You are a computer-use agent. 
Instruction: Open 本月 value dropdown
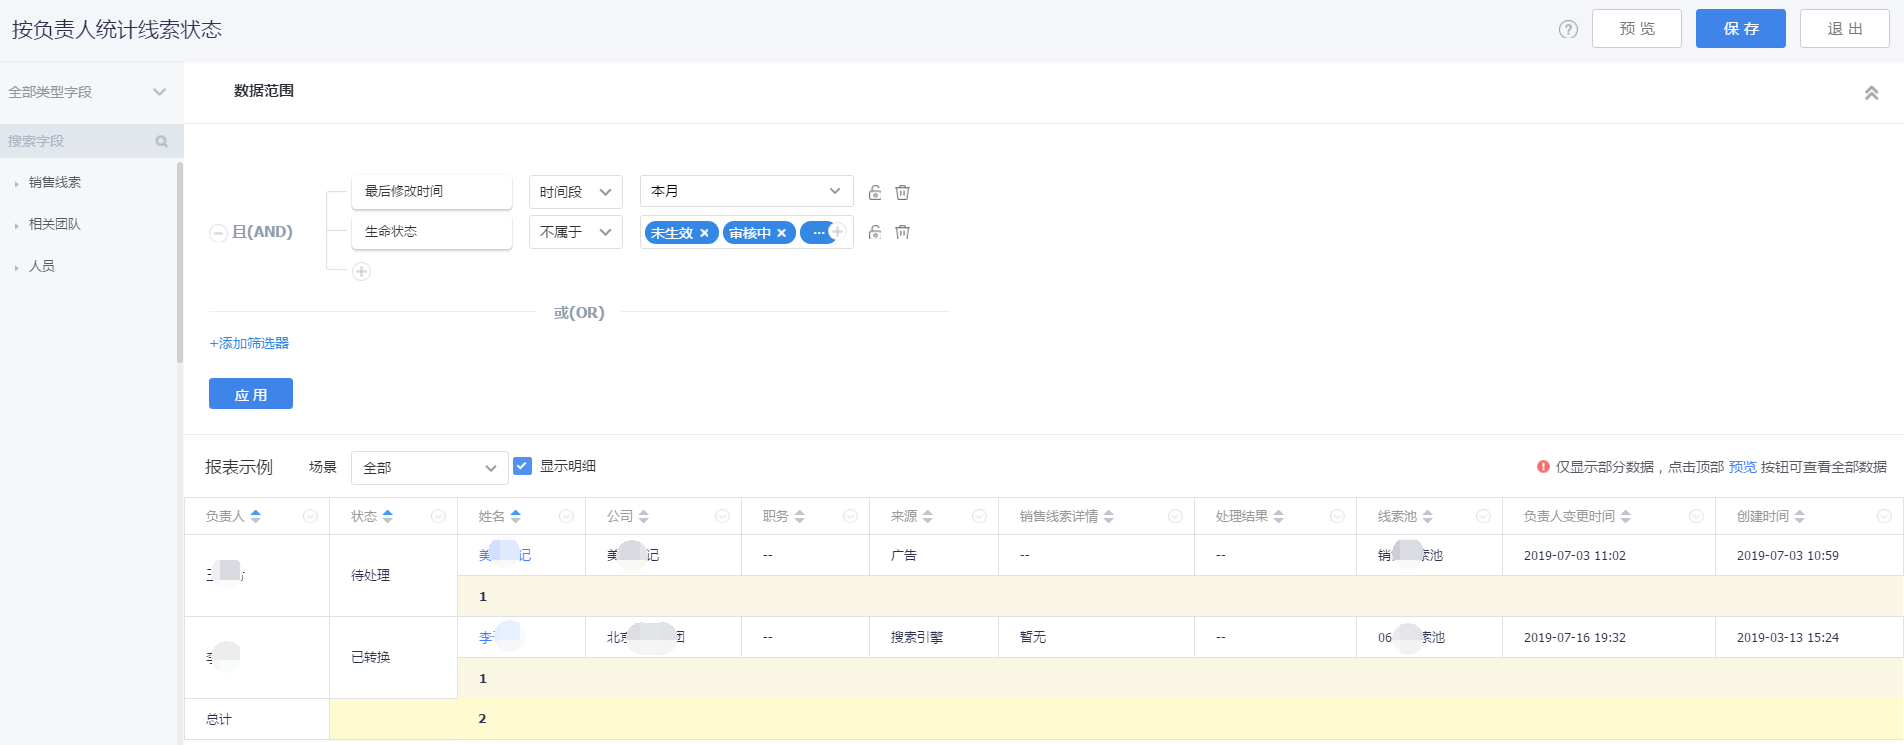pos(746,191)
